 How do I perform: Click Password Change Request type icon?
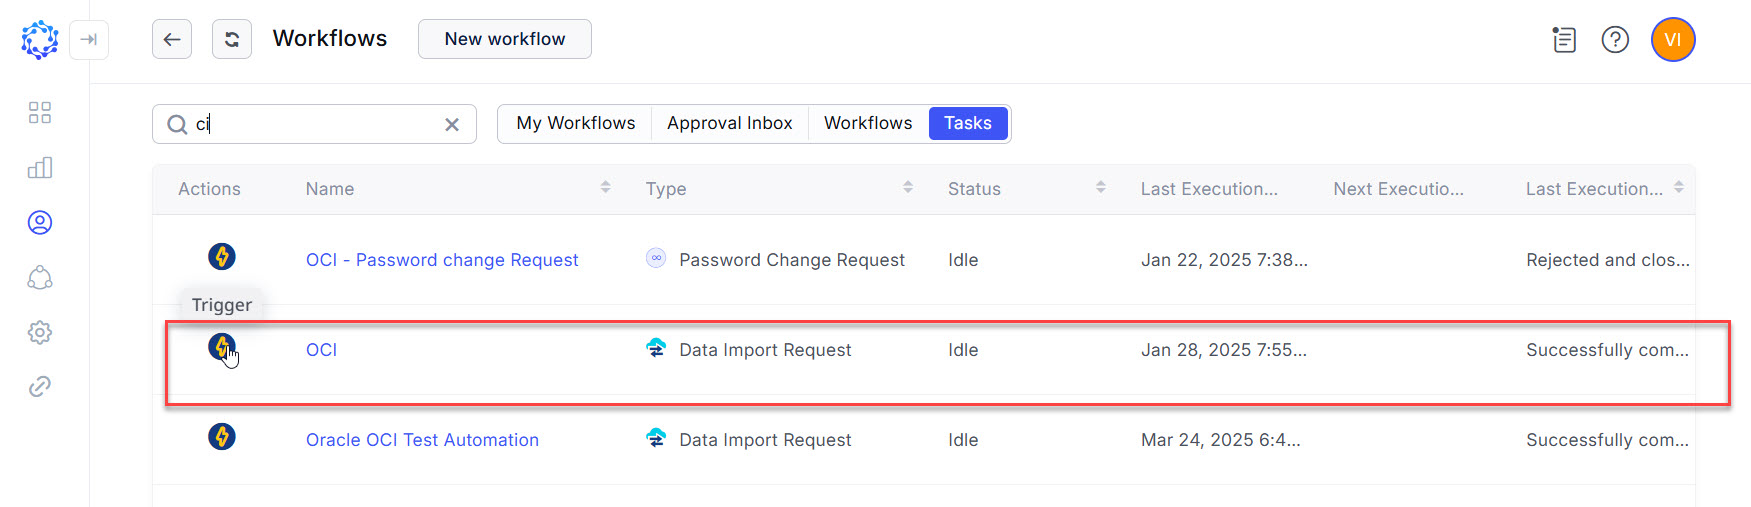(x=656, y=258)
